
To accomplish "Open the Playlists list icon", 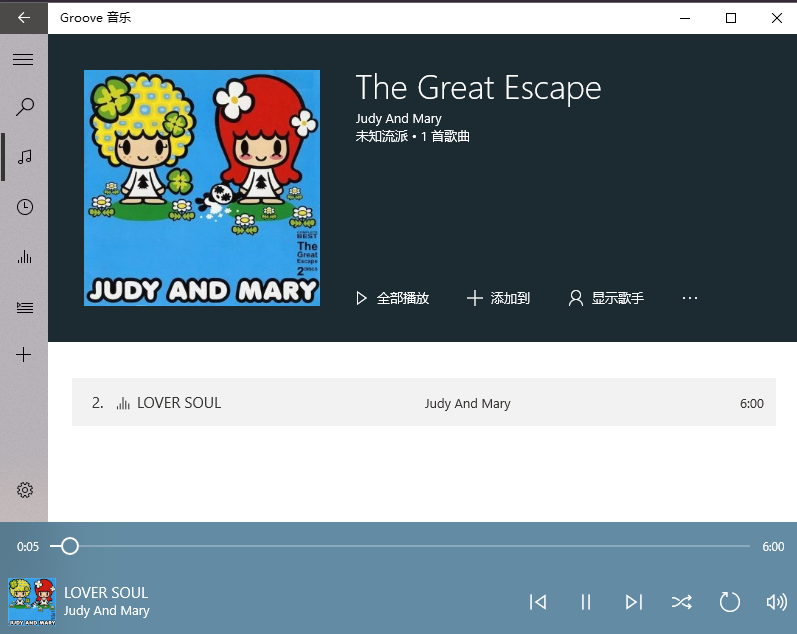I will 24,308.
